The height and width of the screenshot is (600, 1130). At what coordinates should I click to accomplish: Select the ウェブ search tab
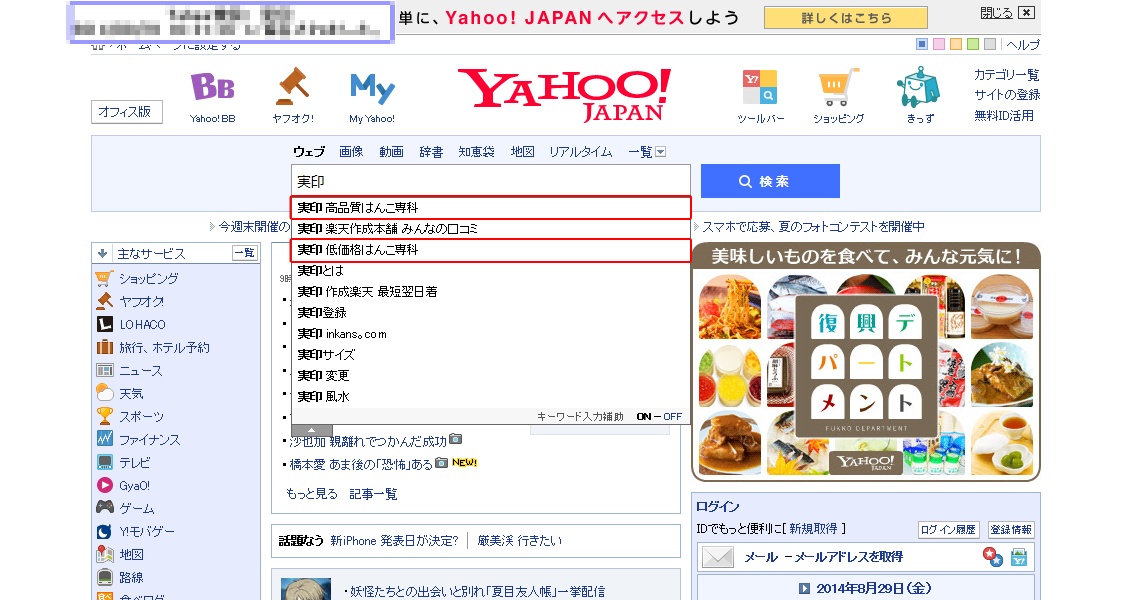pos(308,152)
